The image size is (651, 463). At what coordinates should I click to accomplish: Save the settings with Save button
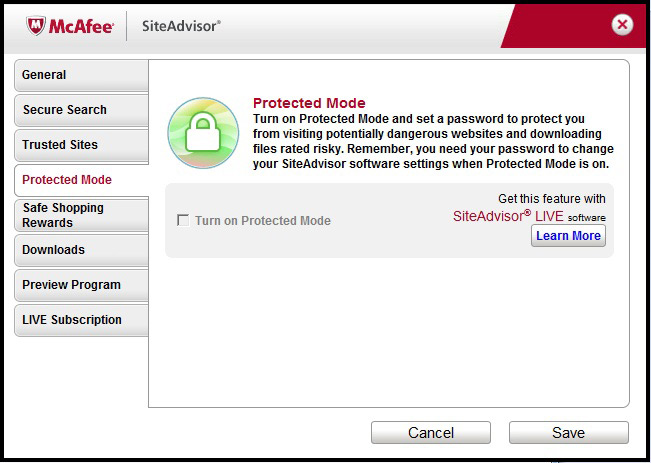tap(569, 433)
